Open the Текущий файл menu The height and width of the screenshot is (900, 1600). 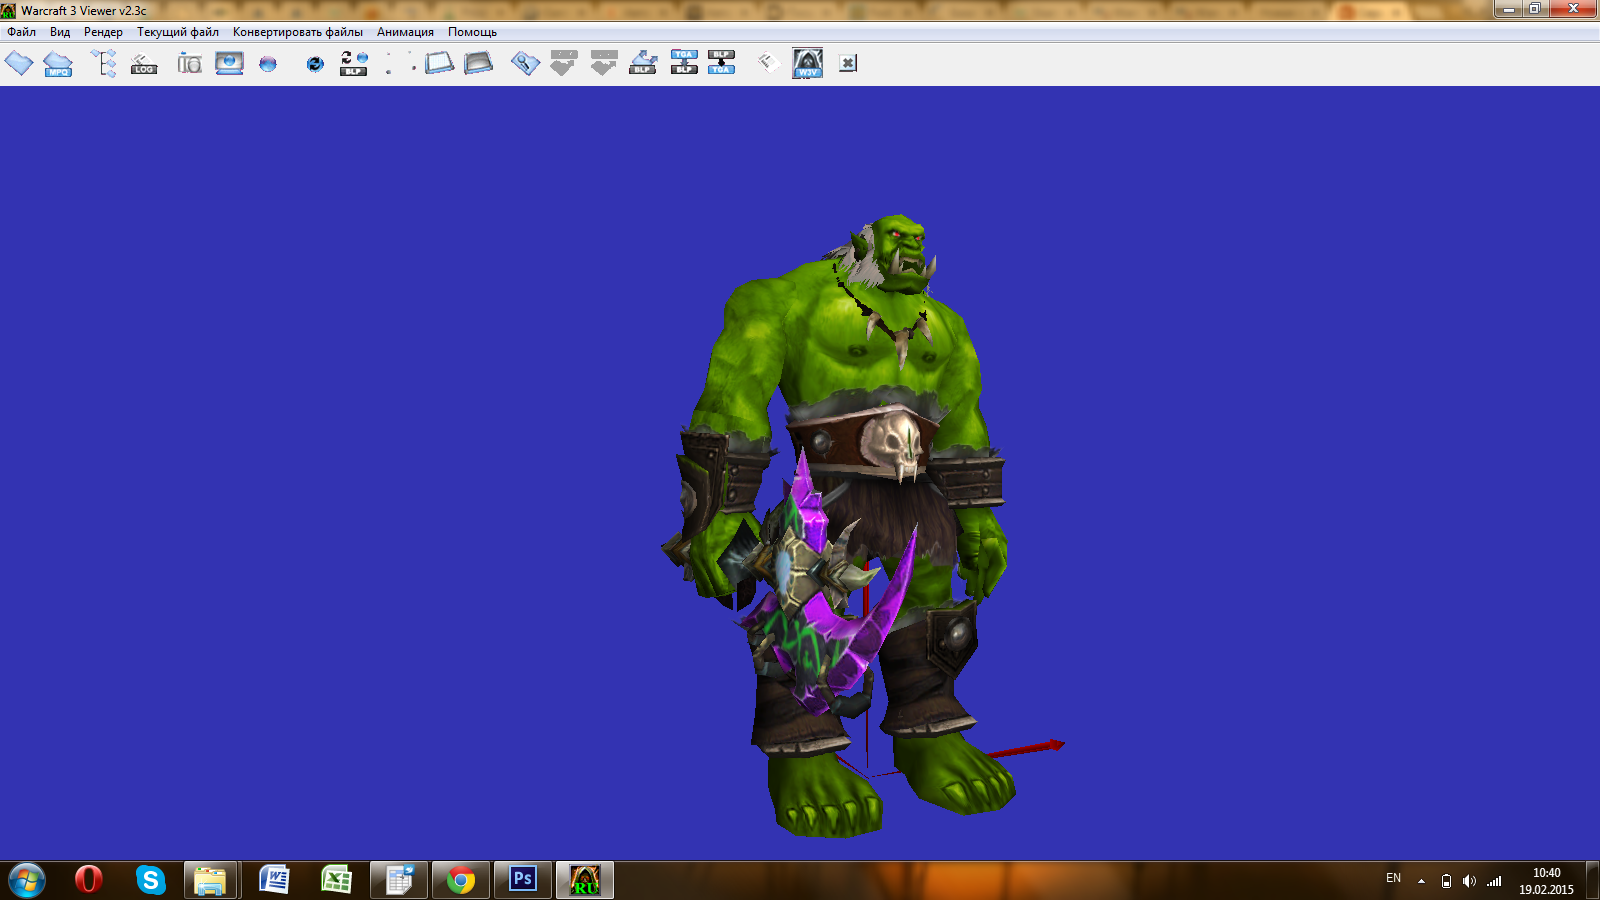tap(178, 32)
